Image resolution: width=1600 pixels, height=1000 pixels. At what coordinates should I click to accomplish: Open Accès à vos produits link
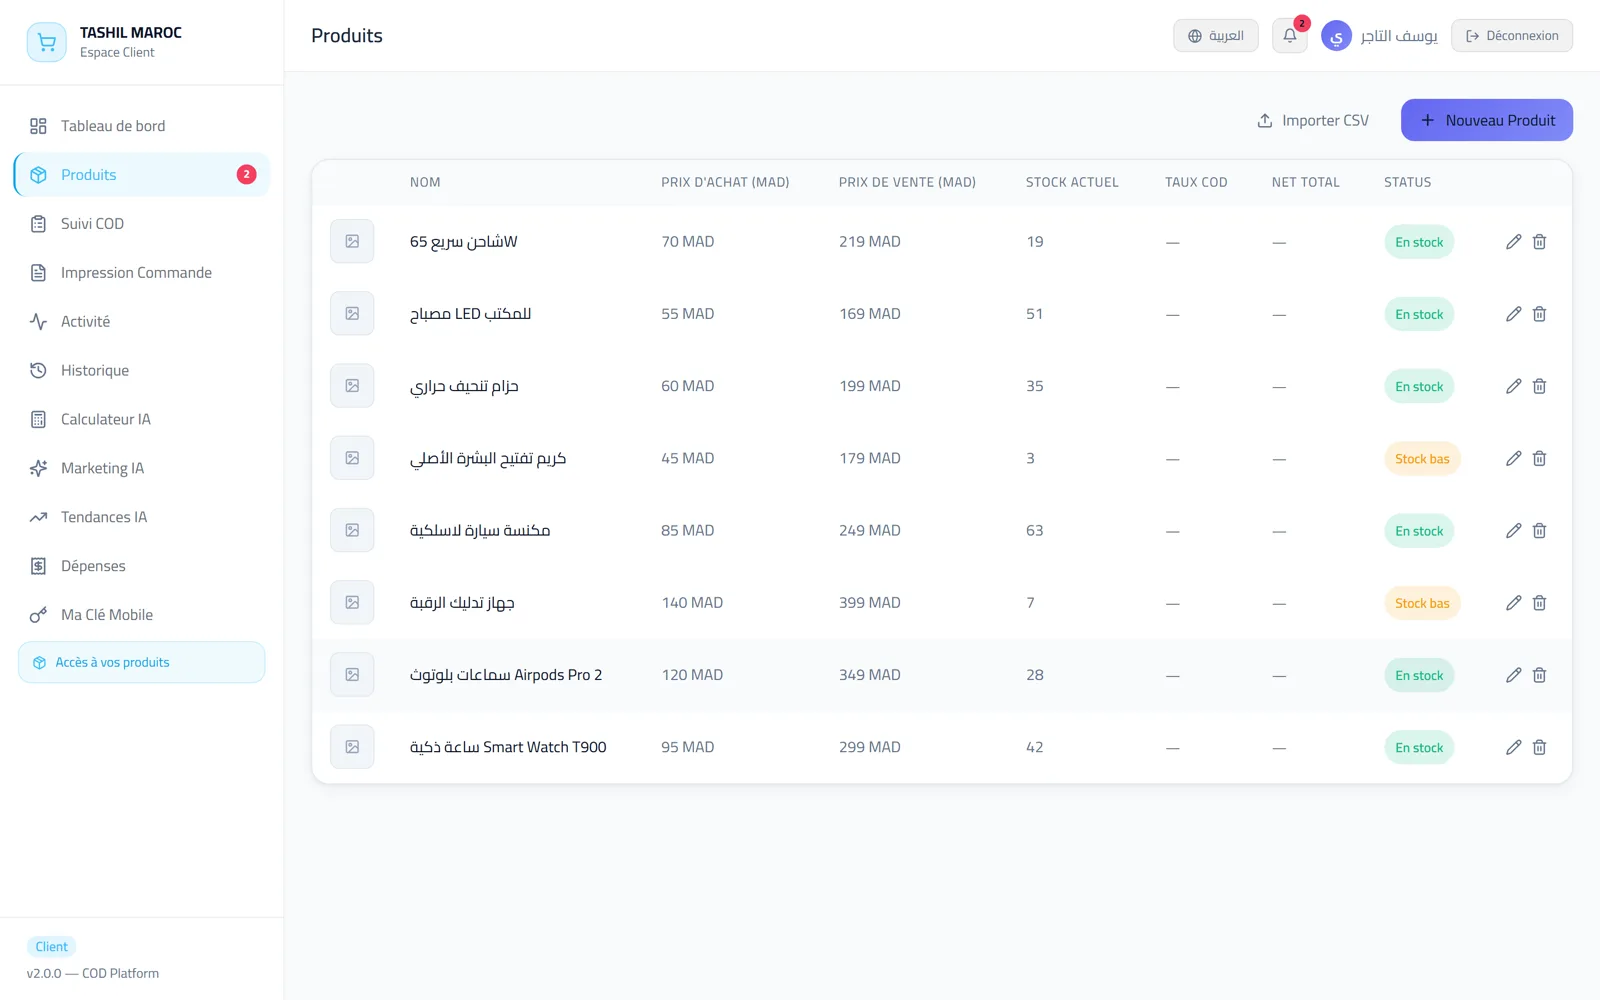pos(142,662)
